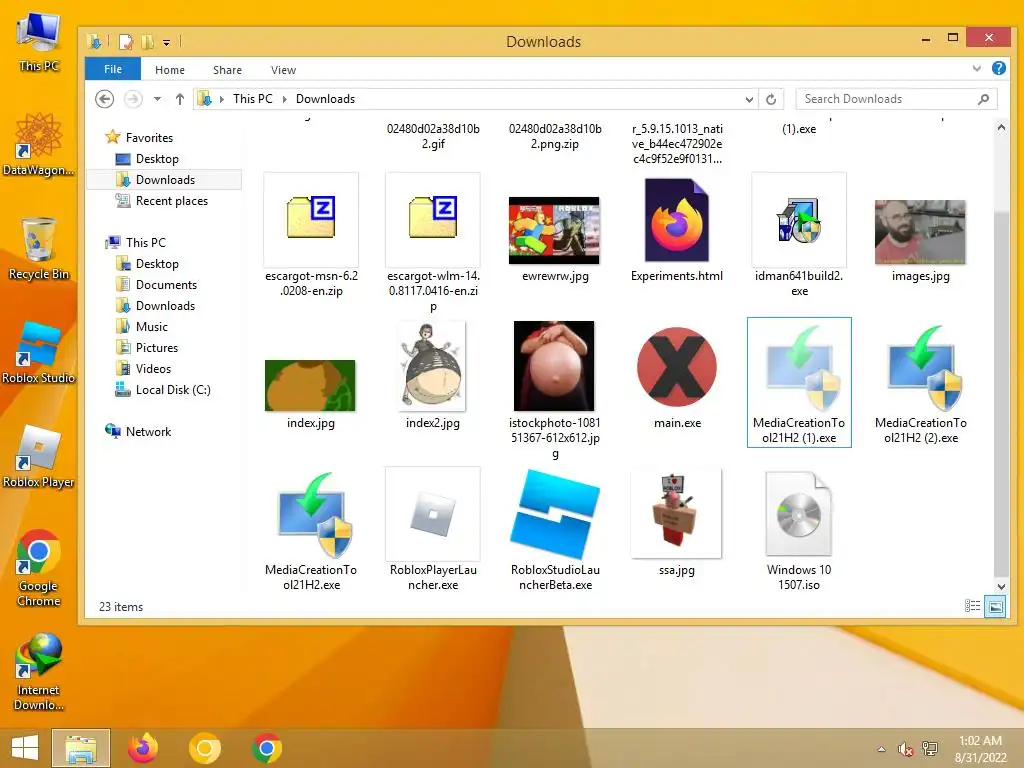Screen dimensions: 1024x768
Task: Open Desktop under Favorites
Action: click(157, 159)
